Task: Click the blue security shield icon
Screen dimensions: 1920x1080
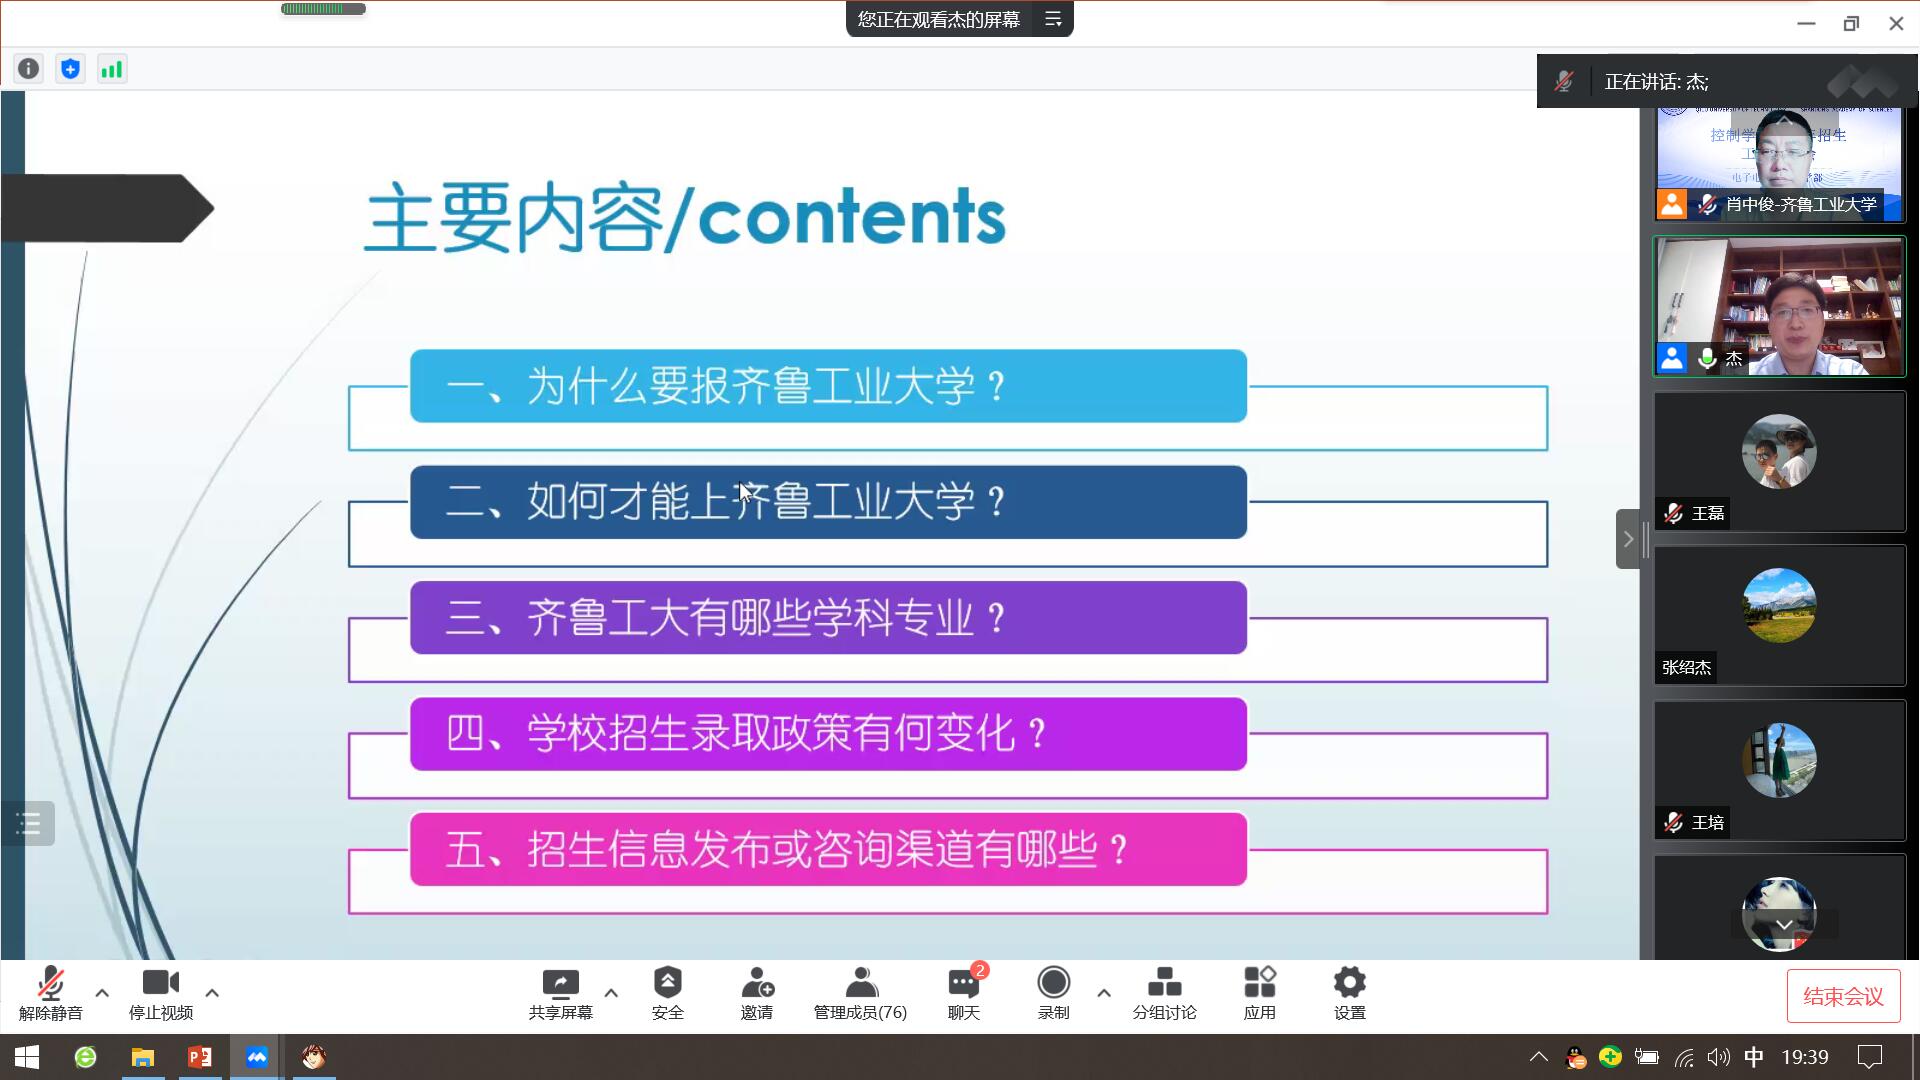Action: (x=70, y=69)
